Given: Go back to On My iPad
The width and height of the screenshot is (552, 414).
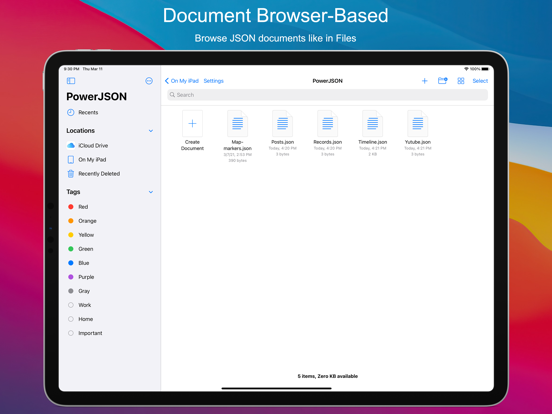Looking at the screenshot, I should pyautogui.click(x=182, y=81).
